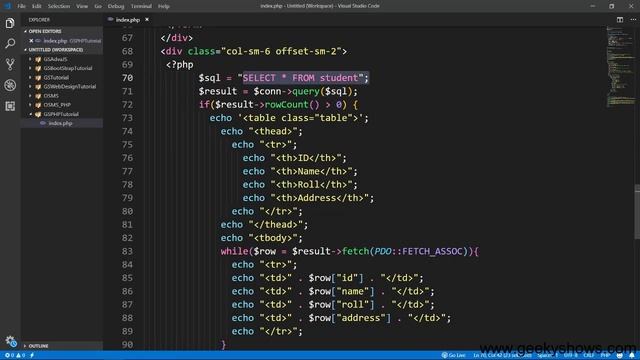
Task: Click line and column indicator in status bar
Action: tap(503, 356)
